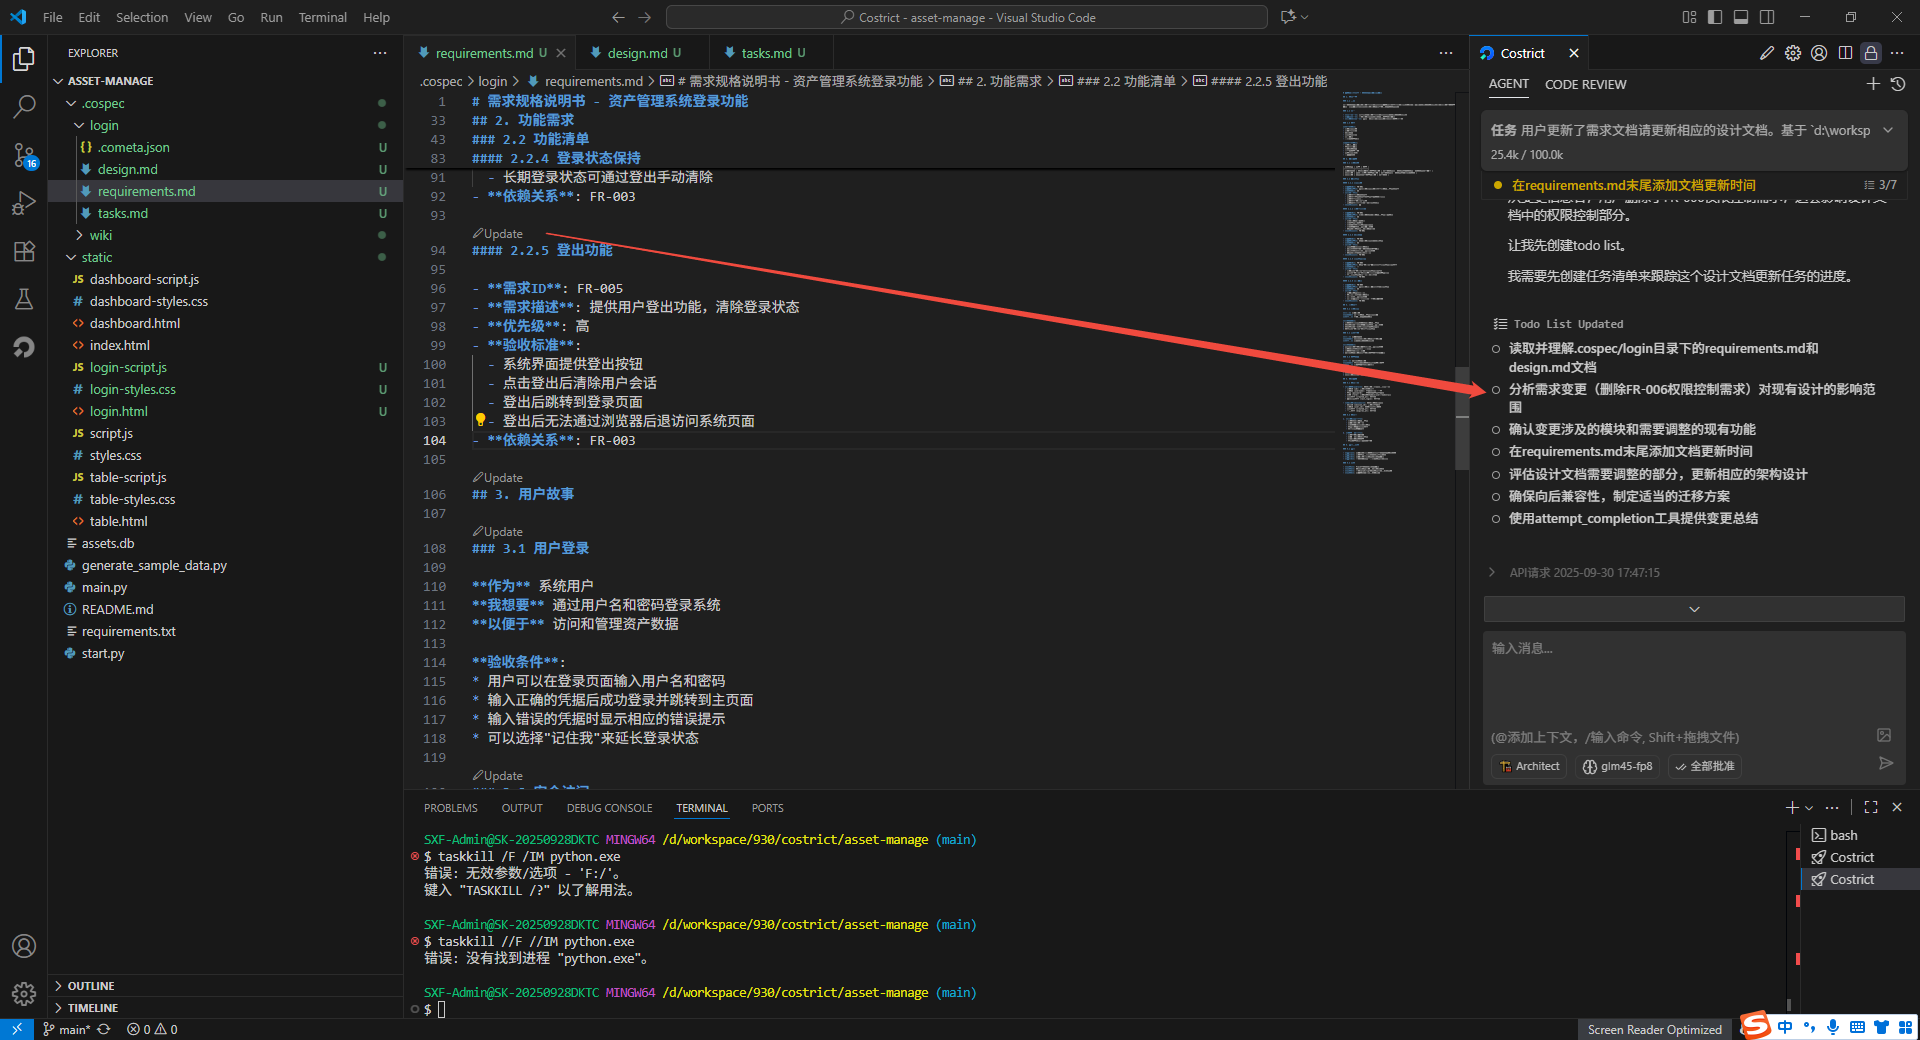Open the Architect mode dropdown
Screen dimensions: 1920x1040
tap(1530, 766)
